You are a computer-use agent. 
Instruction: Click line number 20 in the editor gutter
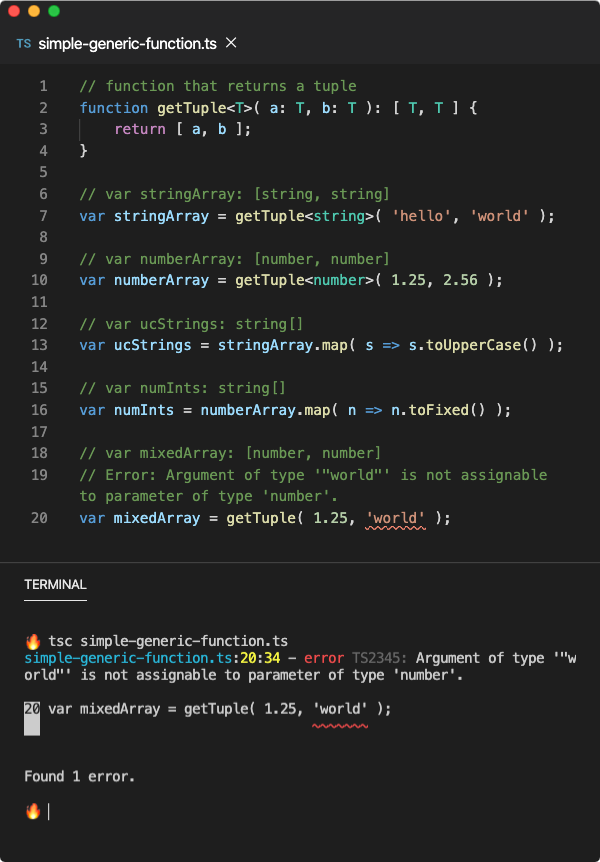tap(39, 518)
